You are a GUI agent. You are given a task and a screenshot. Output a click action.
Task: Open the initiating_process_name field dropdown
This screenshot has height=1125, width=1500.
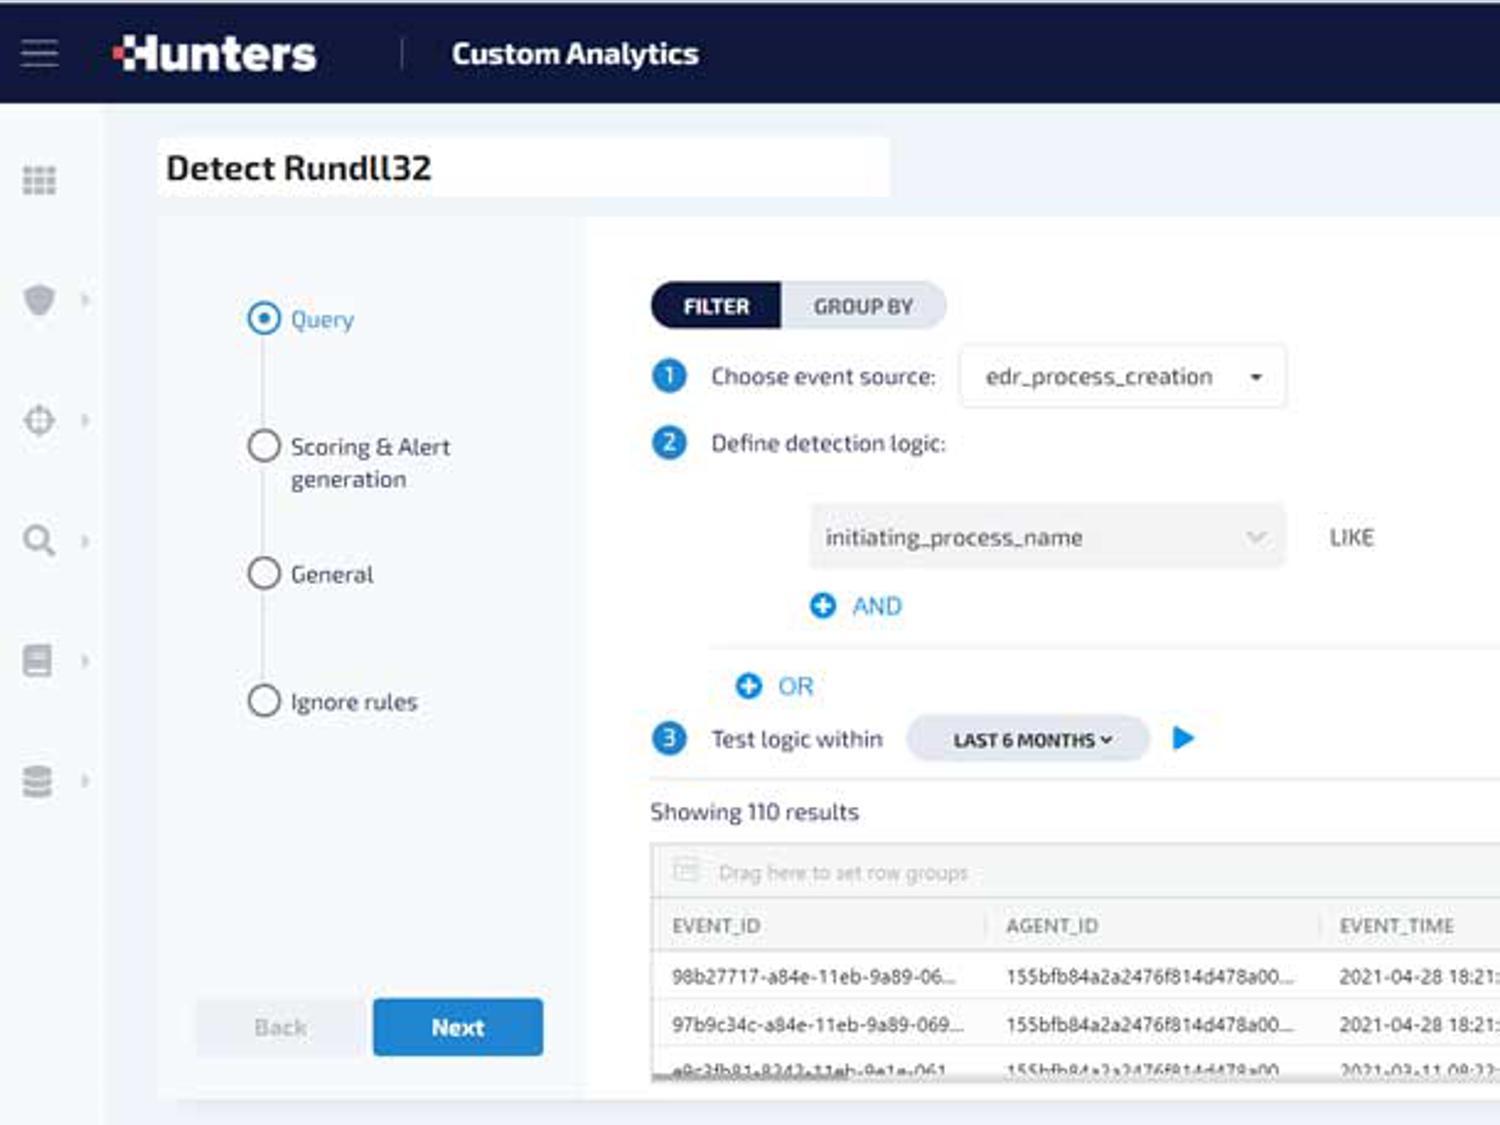tap(1047, 537)
